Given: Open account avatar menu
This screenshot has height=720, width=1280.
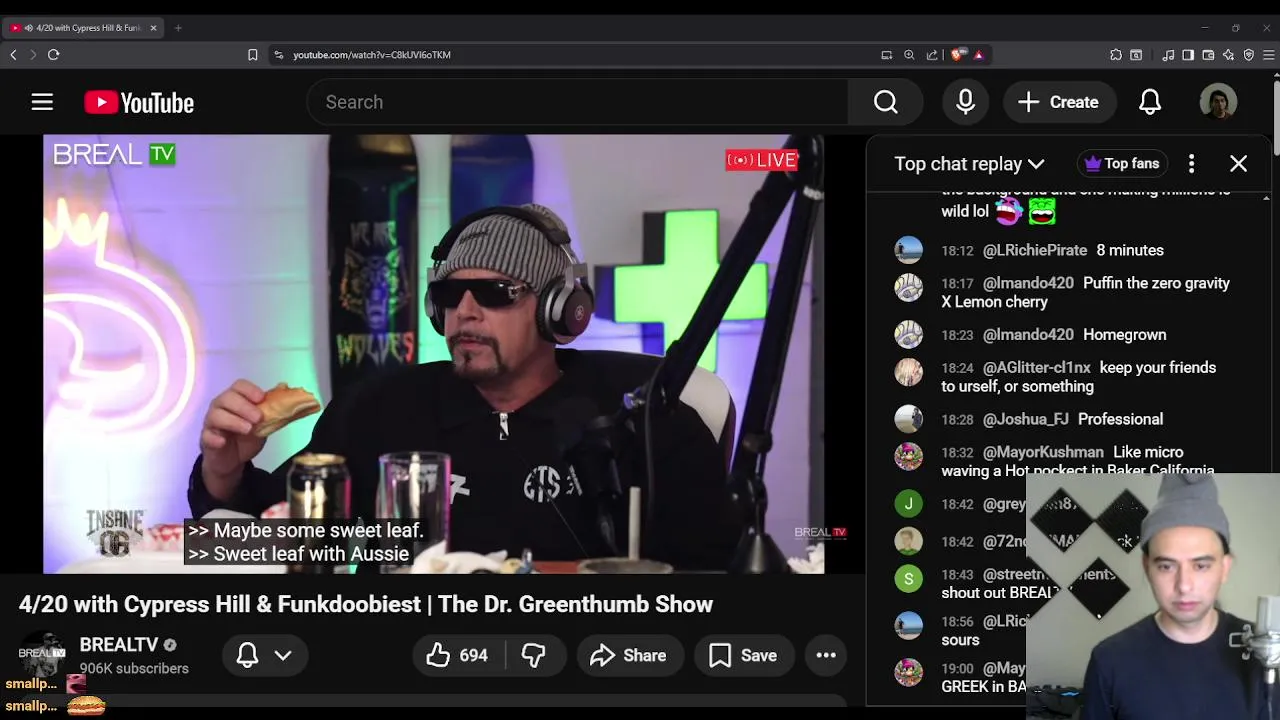Looking at the screenshot, I should pos(1218,102).
